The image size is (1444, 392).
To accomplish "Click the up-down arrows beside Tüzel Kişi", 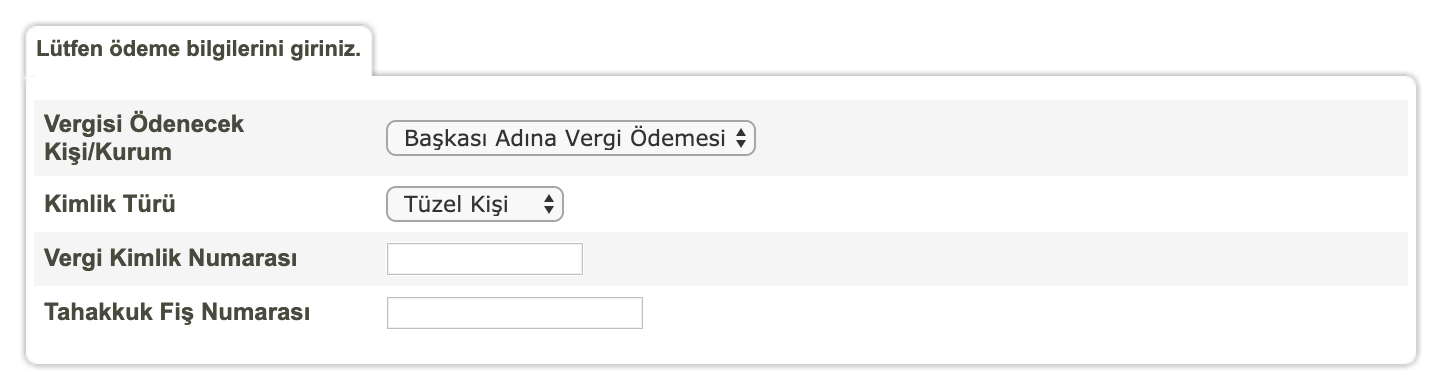I will pyautogui.click(x=548, y=205).
